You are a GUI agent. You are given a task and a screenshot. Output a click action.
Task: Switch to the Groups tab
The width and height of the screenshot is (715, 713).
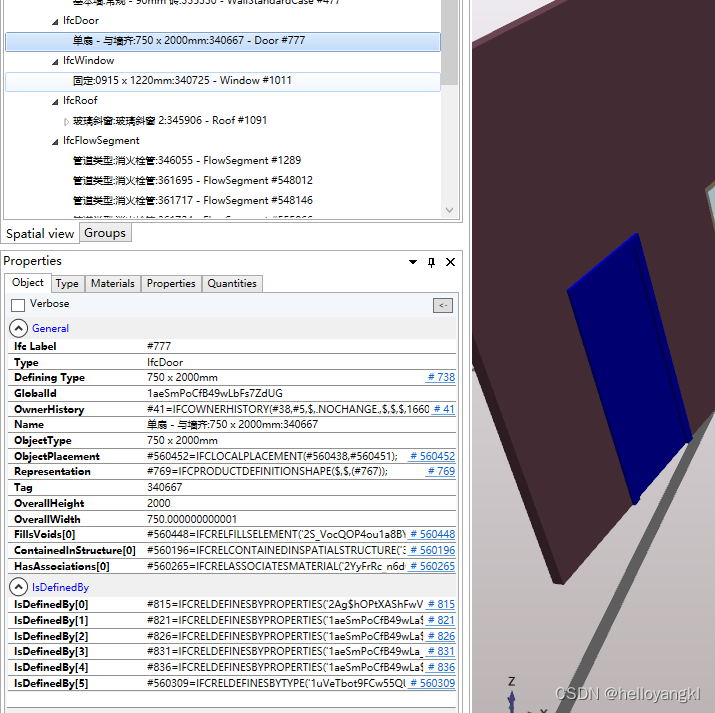click(105, 232)
